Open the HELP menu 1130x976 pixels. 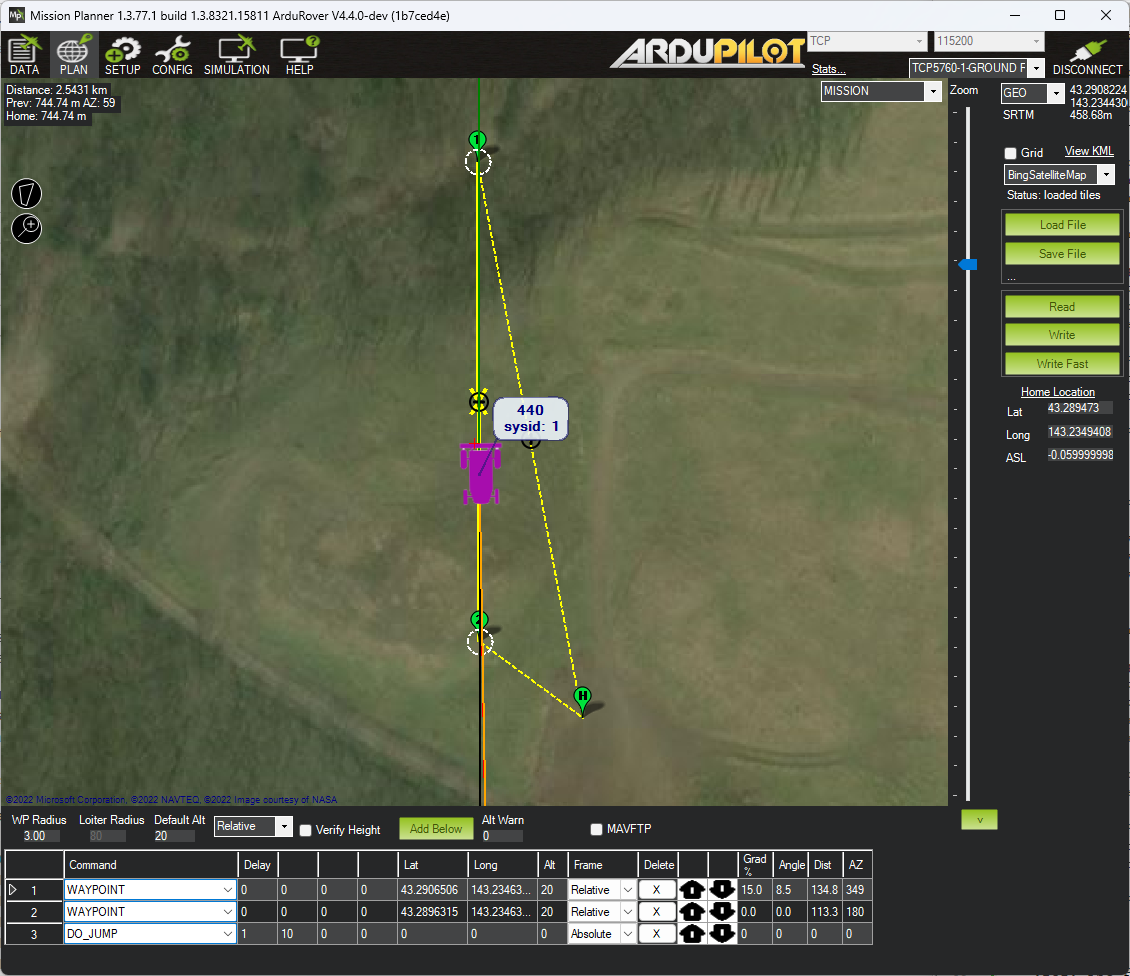click(299, 56)
